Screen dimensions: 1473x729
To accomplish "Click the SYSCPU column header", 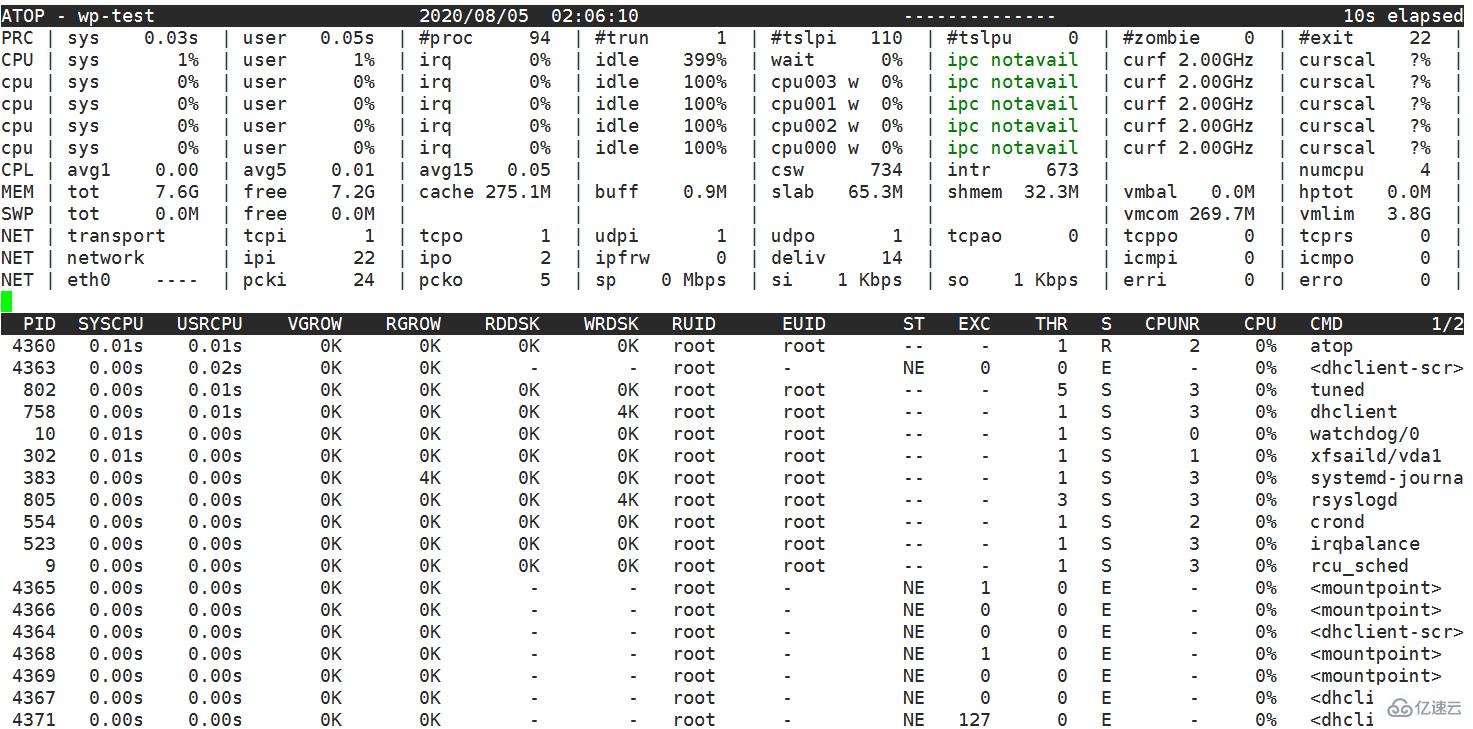I will (111, 324).
